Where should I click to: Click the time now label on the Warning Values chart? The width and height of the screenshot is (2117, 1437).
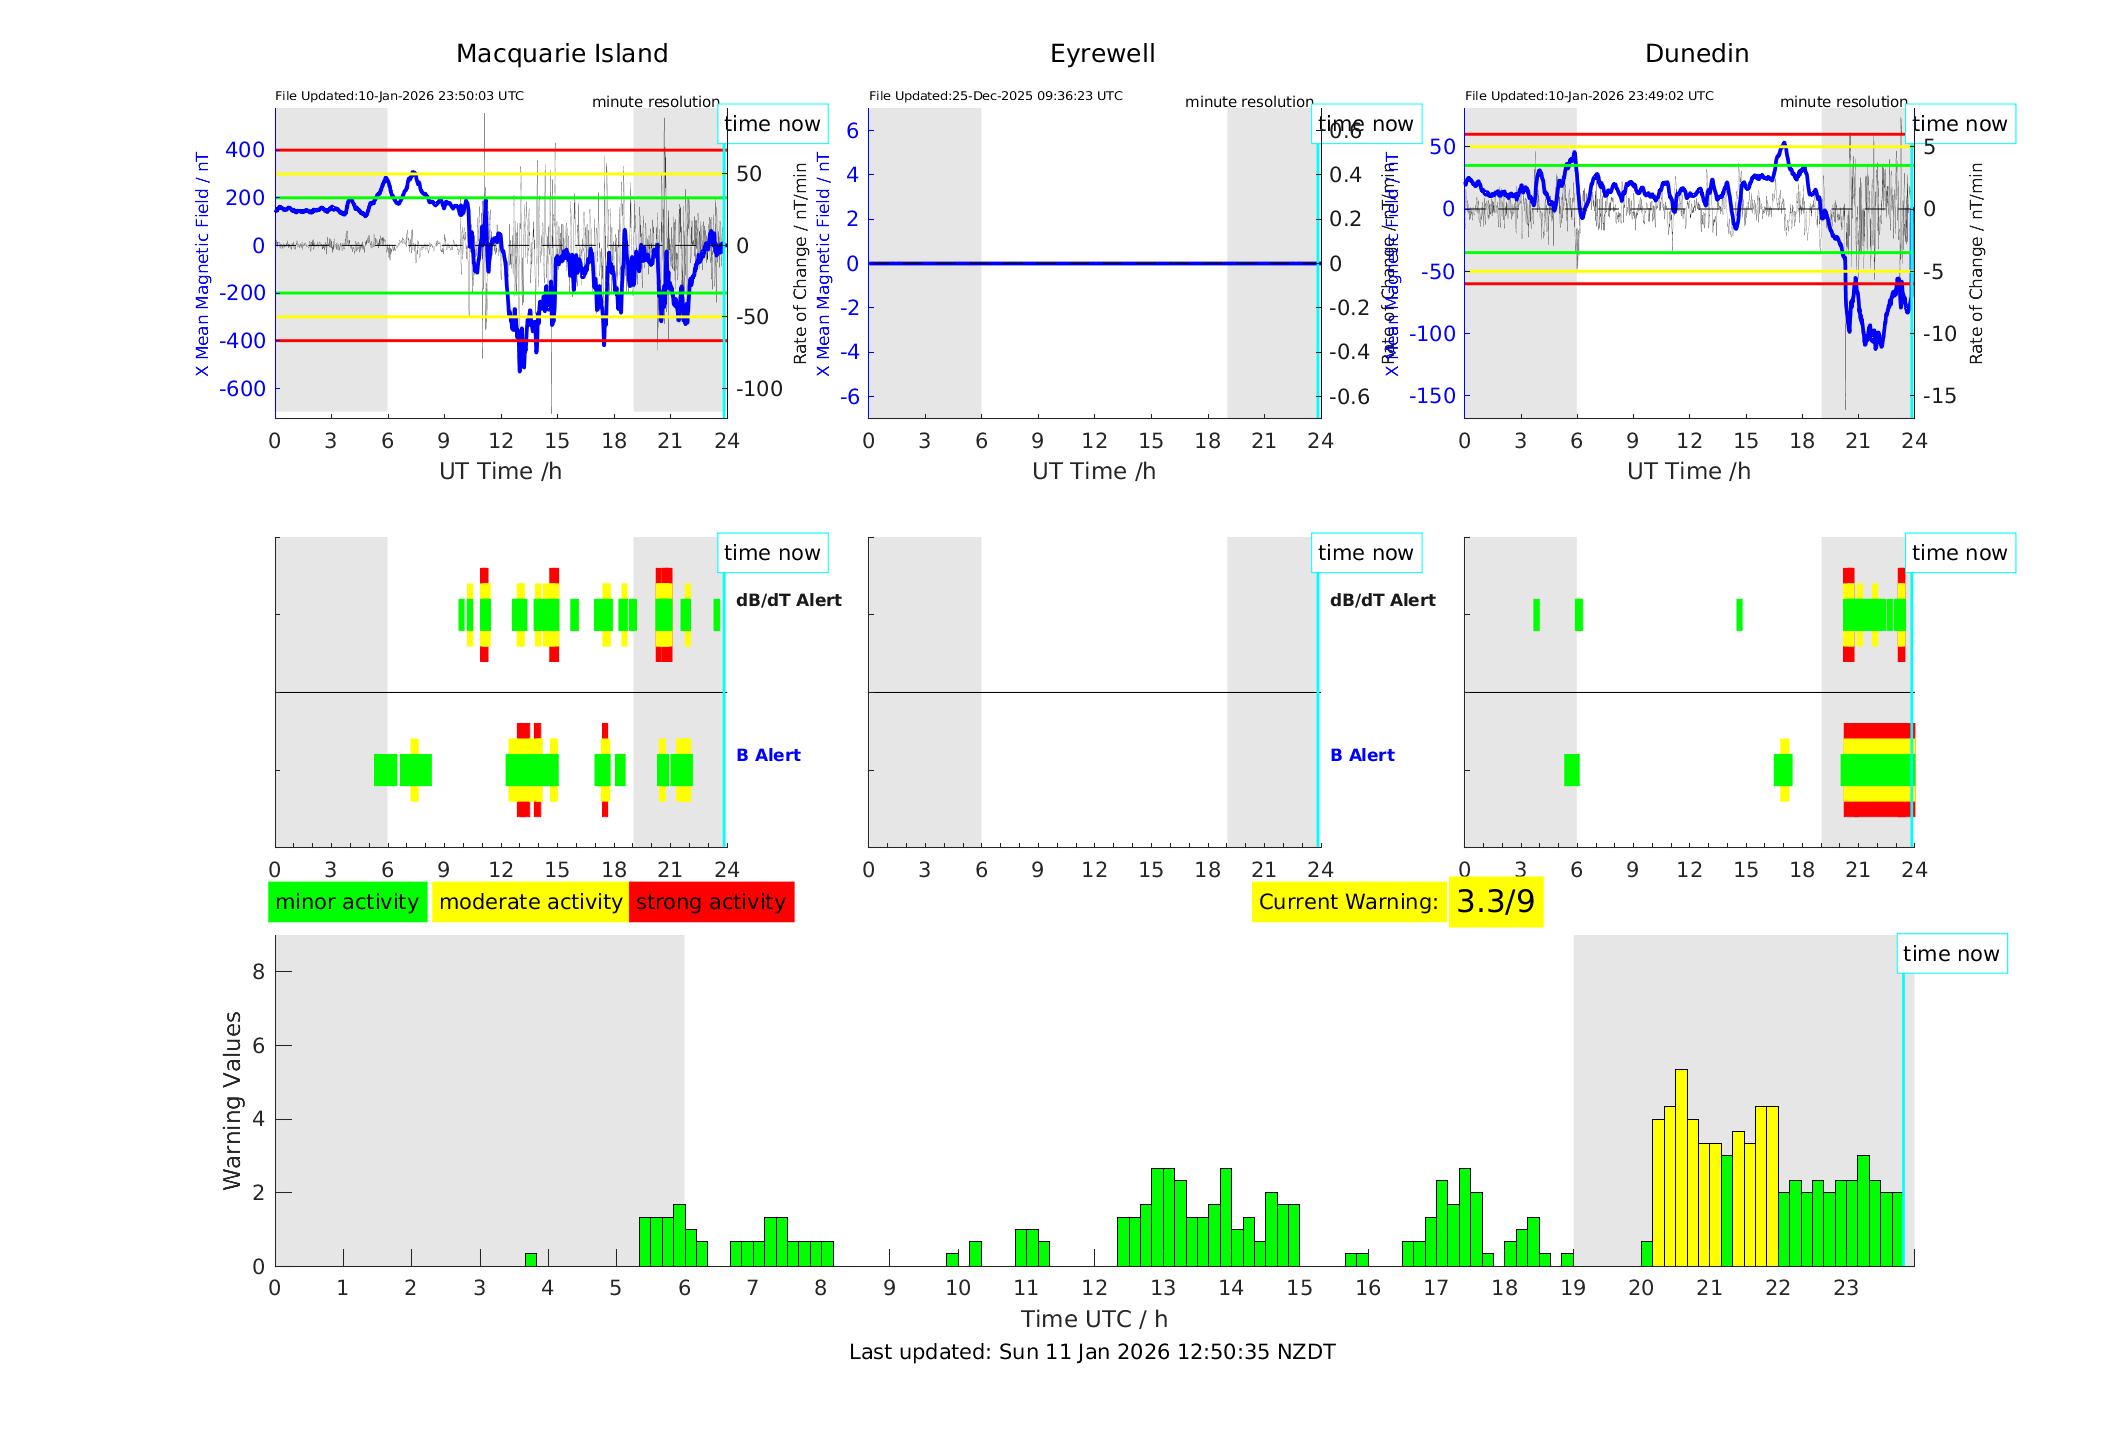tap(1950, 954)
